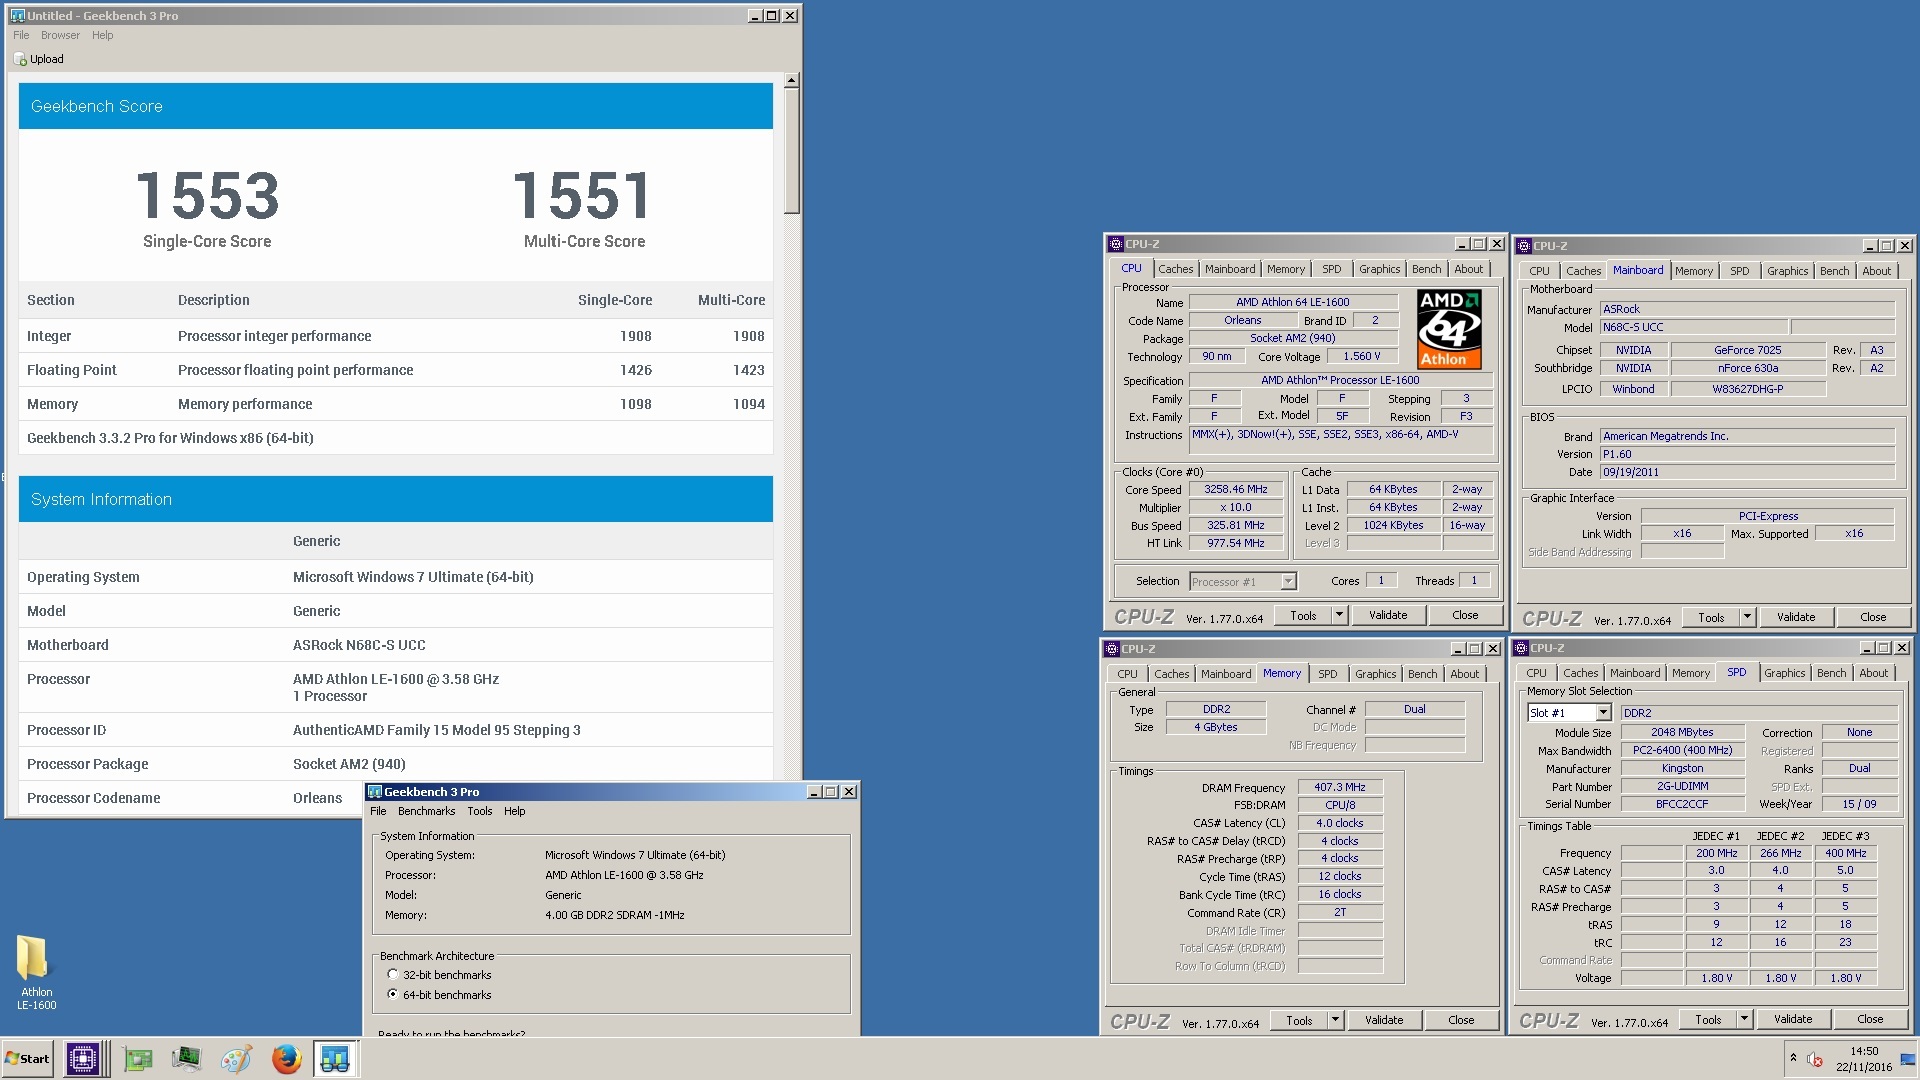The height and width of the screenshot is (1080, 1920).
Task: Open the Processor #1 selection dropdown
Action: pyautogui.click(x=1288, y=582)
